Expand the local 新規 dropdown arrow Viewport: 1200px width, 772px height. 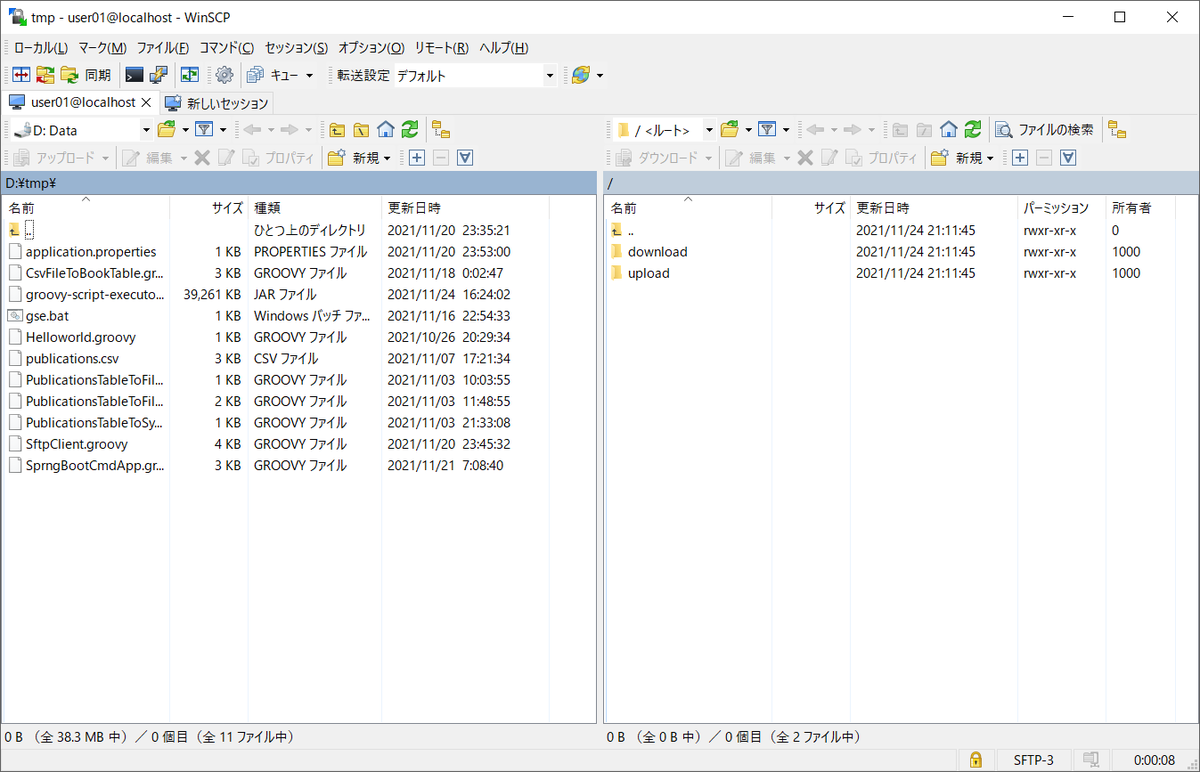(387, 157)
